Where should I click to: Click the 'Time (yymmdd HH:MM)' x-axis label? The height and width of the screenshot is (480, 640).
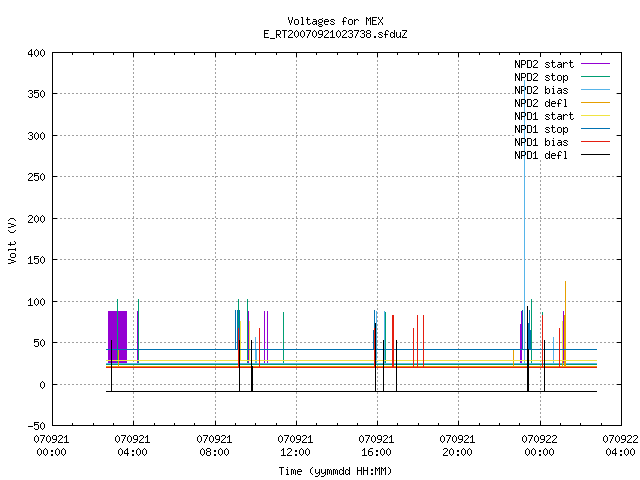click(335, 471)
